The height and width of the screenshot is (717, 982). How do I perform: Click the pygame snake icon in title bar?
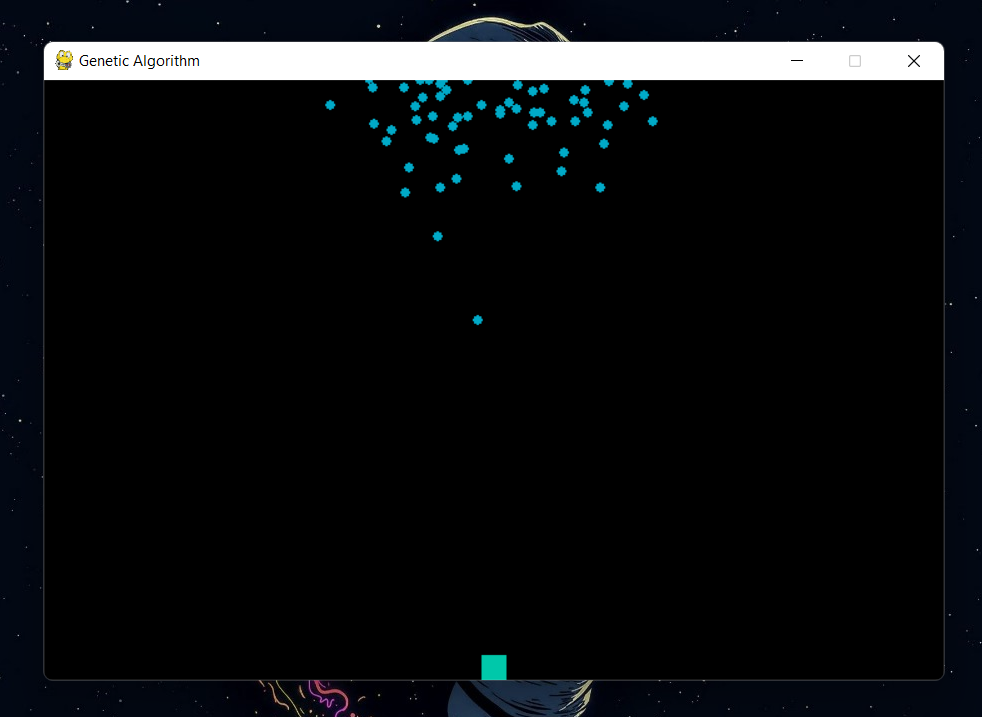click(x=64, y=61)
